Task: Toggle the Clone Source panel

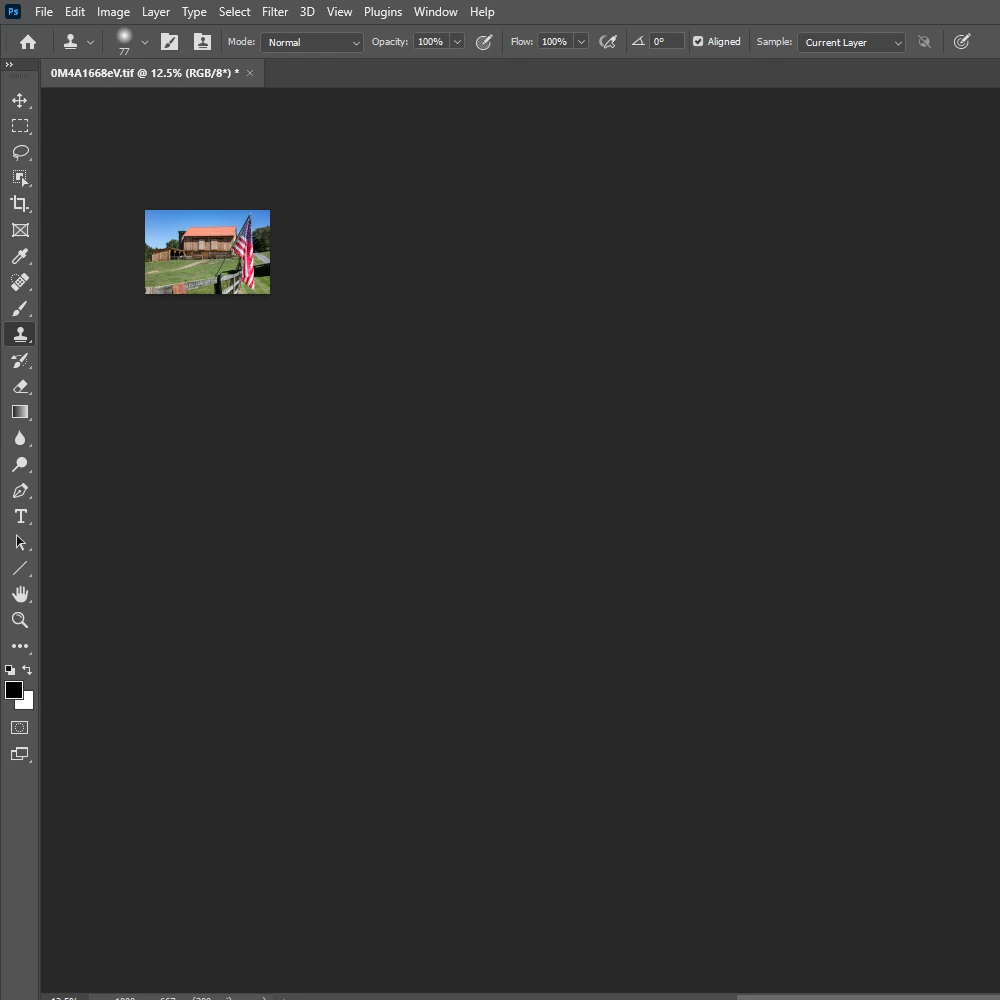Action: pos(202,42)
